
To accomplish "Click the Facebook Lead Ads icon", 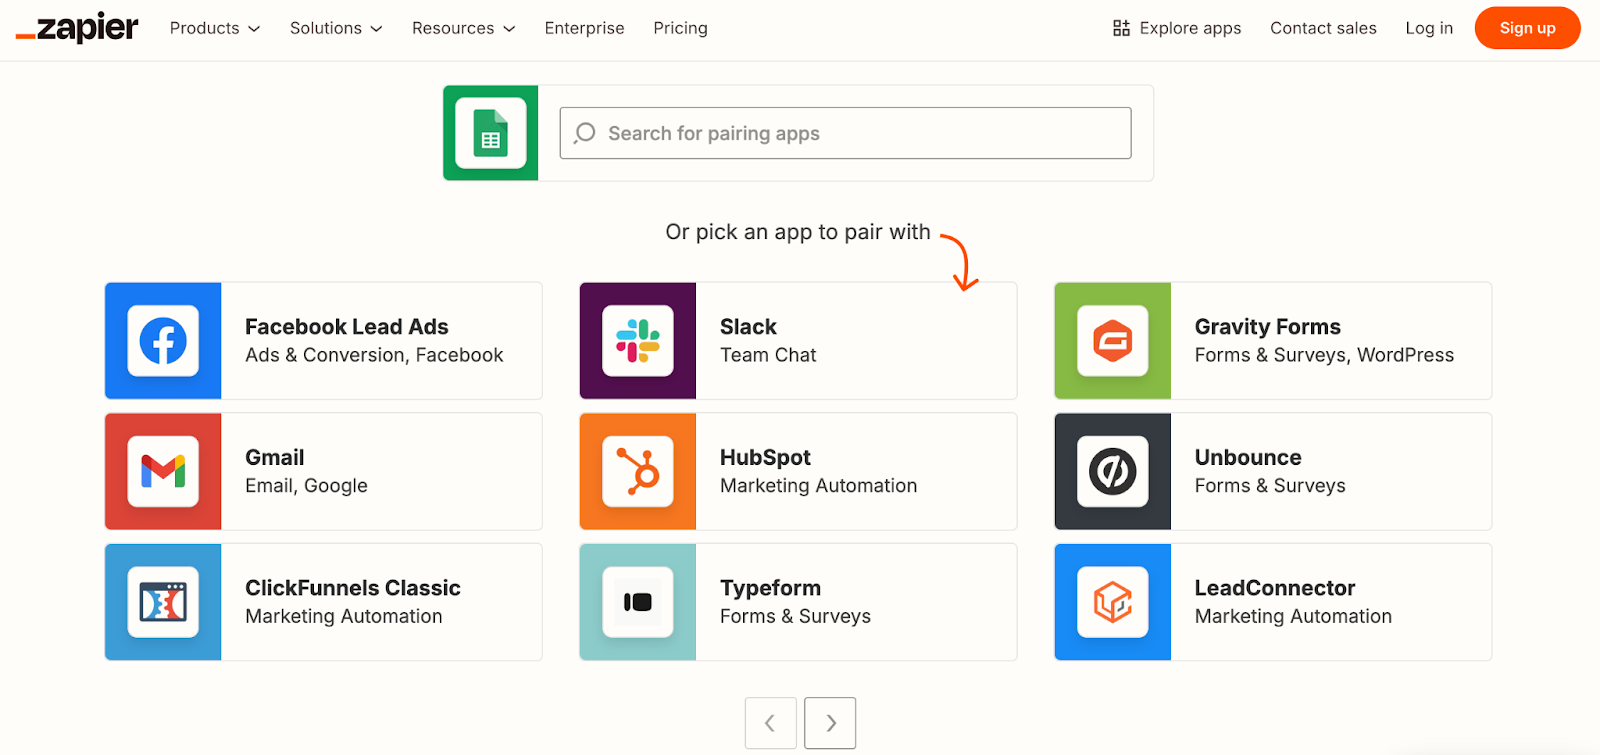I will click(163, 341).
